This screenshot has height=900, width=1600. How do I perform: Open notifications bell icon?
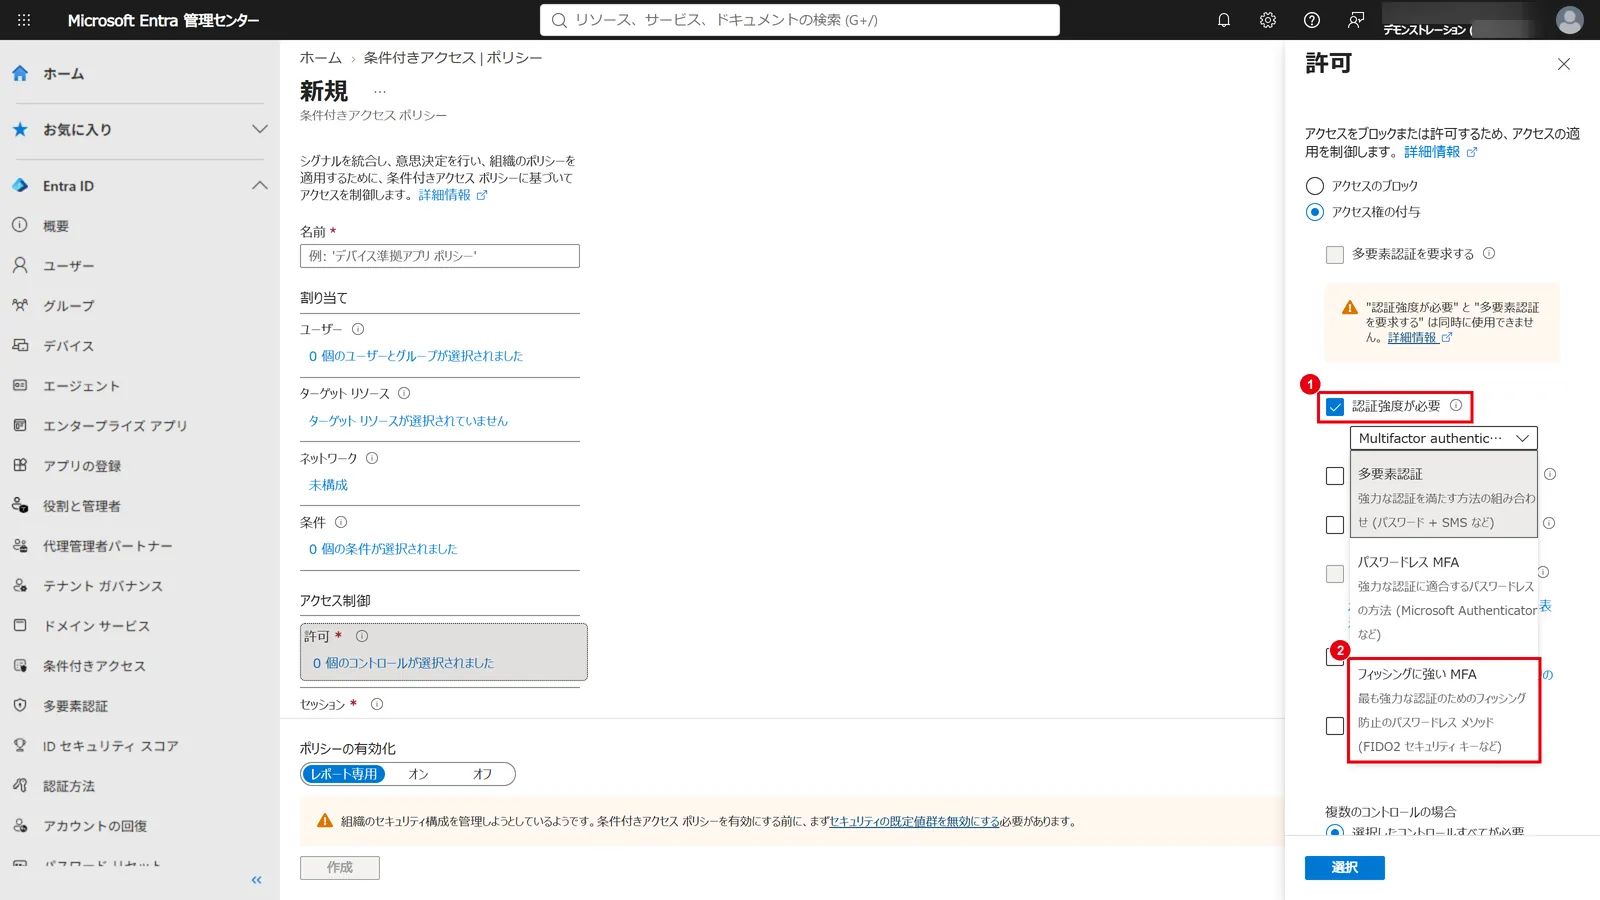(x=1224, y=20)
